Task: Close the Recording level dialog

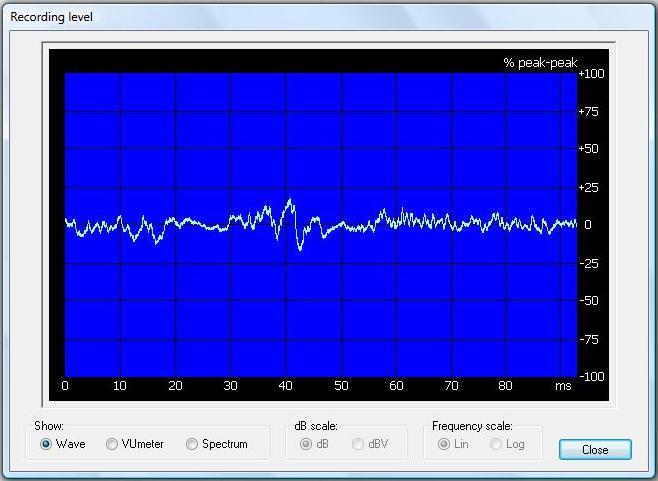Action: [595, 450]
